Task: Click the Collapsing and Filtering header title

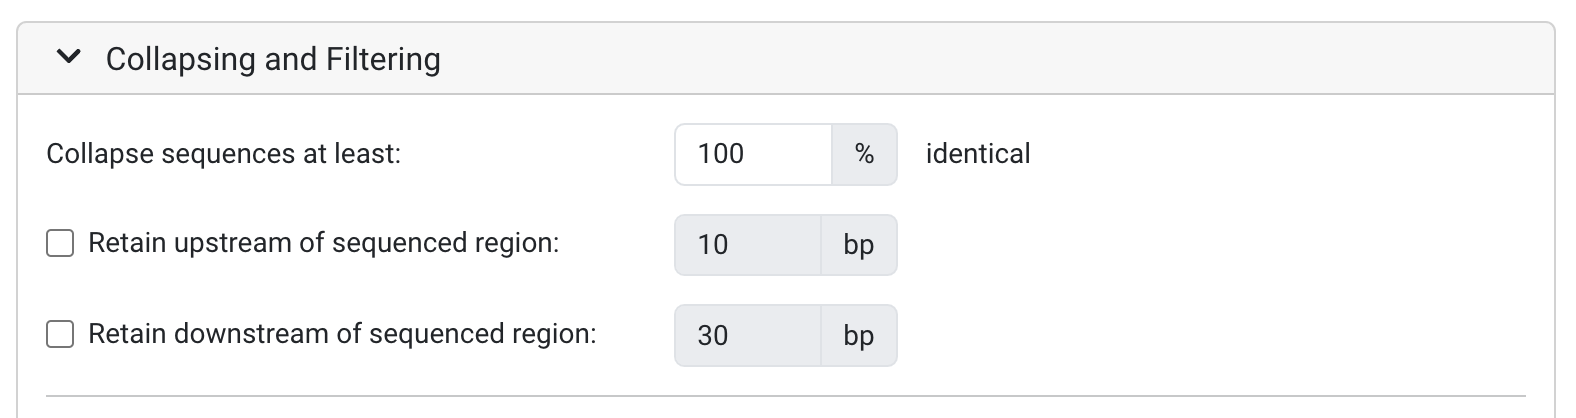Action: (x=272, y=59)
